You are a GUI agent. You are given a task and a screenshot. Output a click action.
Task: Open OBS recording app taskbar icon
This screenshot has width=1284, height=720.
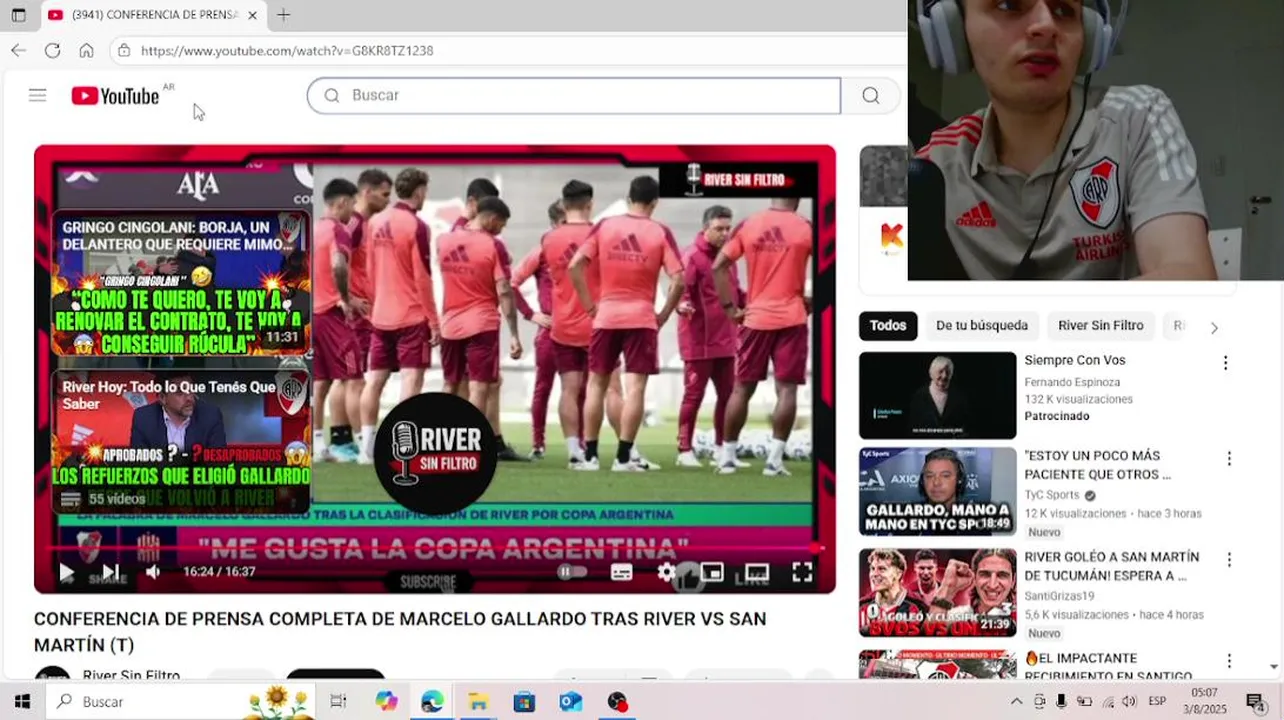[617, 702]
